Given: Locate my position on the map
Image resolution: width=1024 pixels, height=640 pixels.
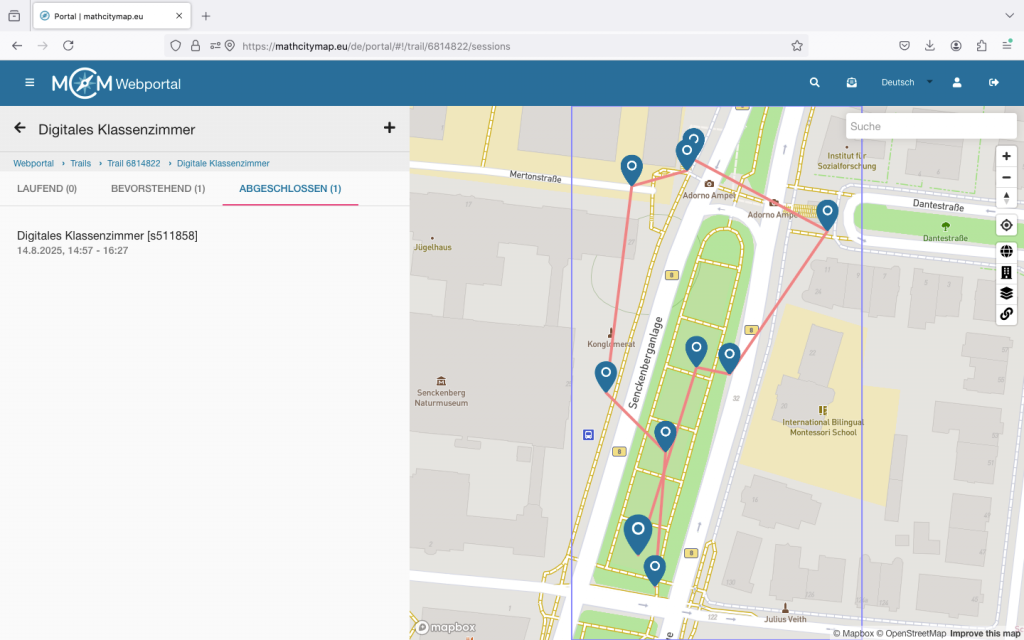Looking at the screenshot, I should click(x=1006, y=226).
